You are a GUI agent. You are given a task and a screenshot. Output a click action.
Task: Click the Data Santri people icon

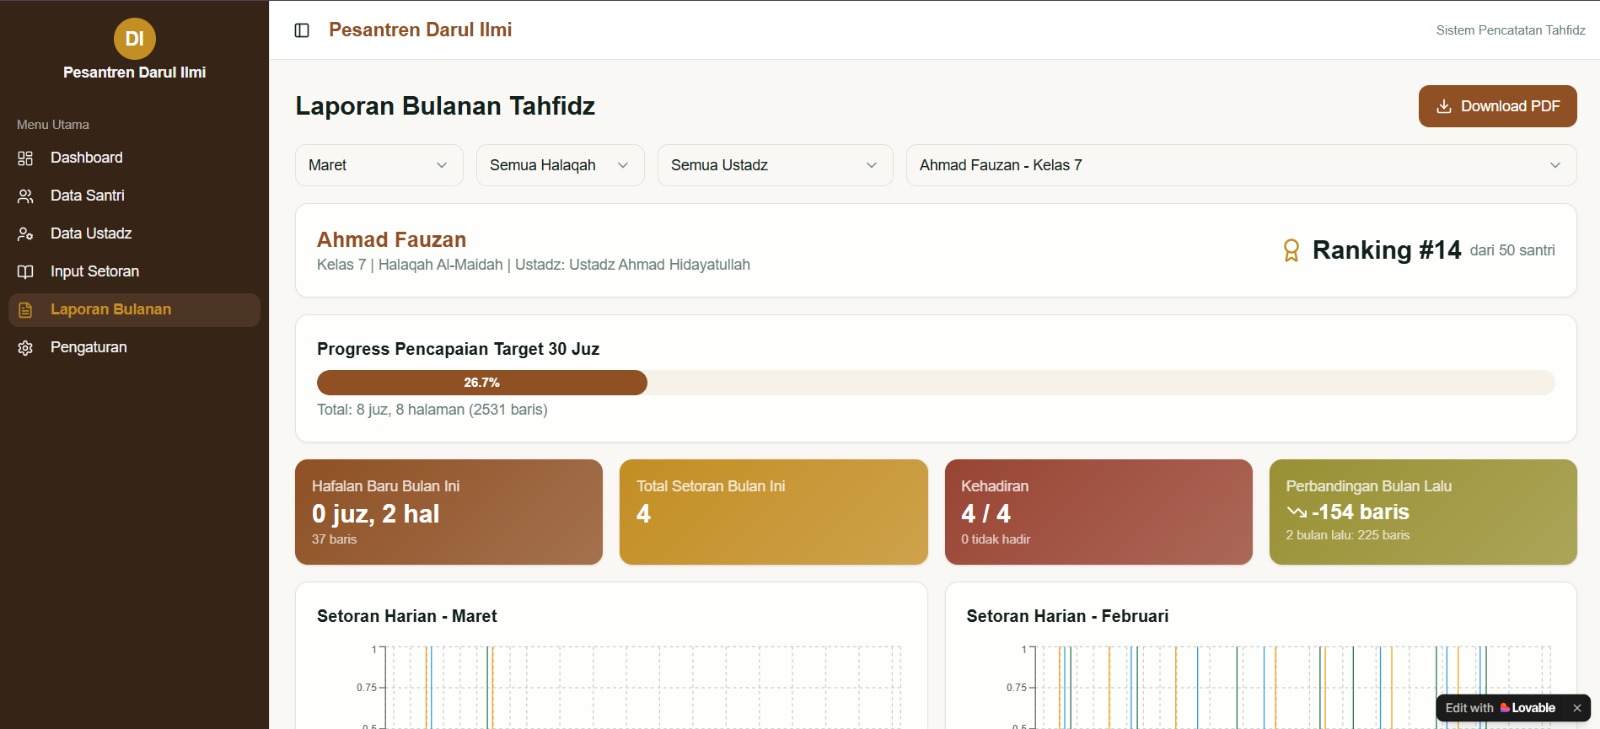coord(26,196)
